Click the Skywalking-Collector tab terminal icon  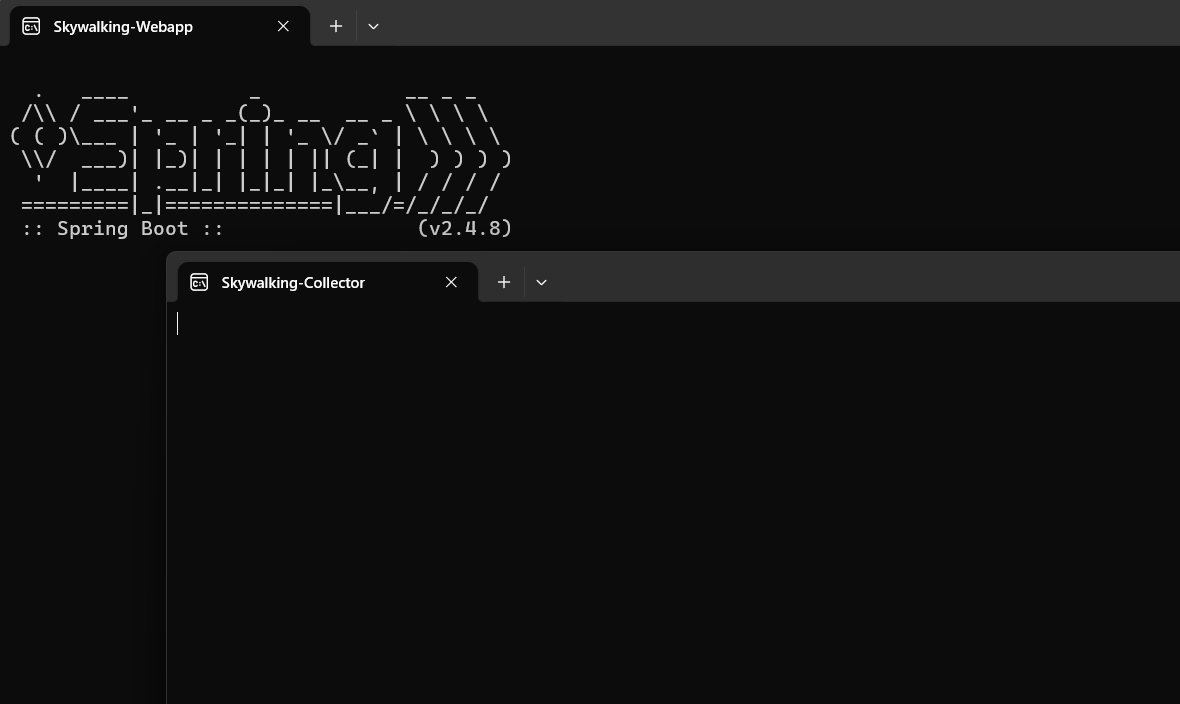pos(199,282)
